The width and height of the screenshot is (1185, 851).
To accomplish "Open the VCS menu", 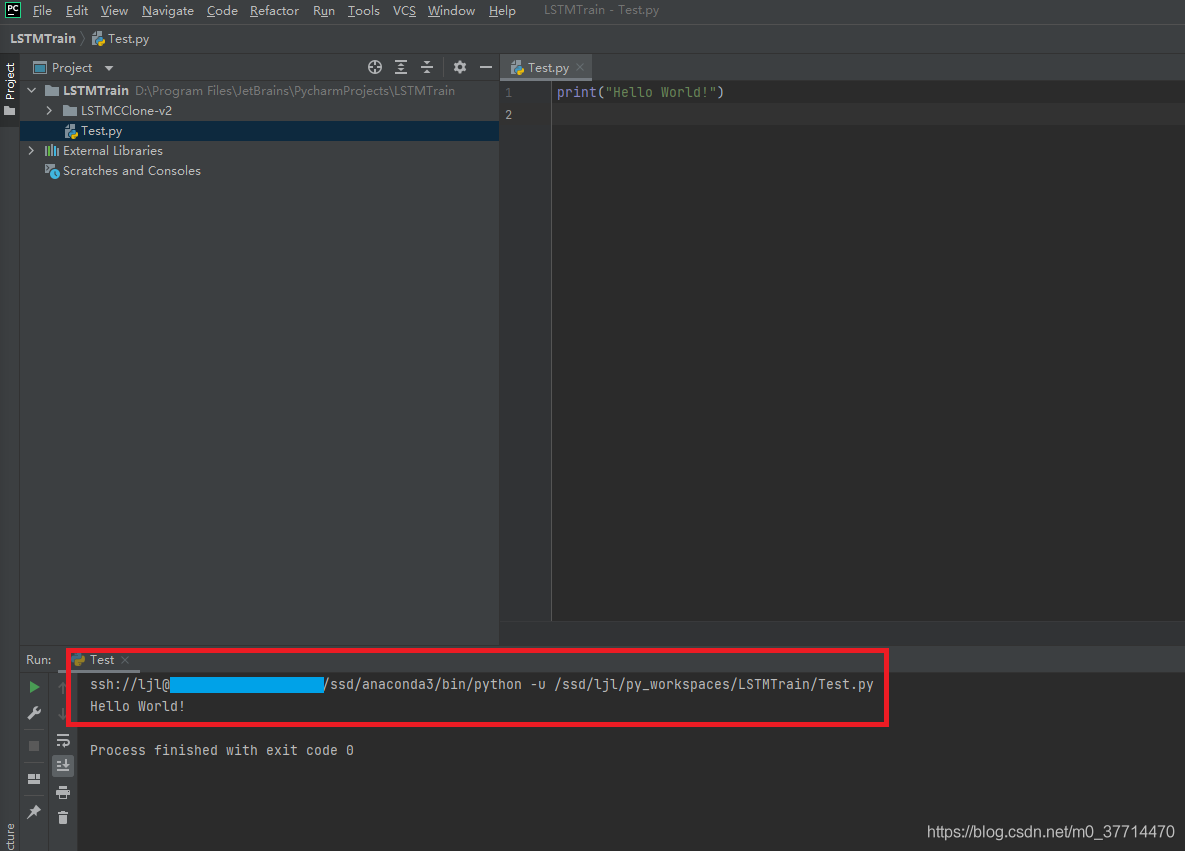I will click(x=404, y=11).
